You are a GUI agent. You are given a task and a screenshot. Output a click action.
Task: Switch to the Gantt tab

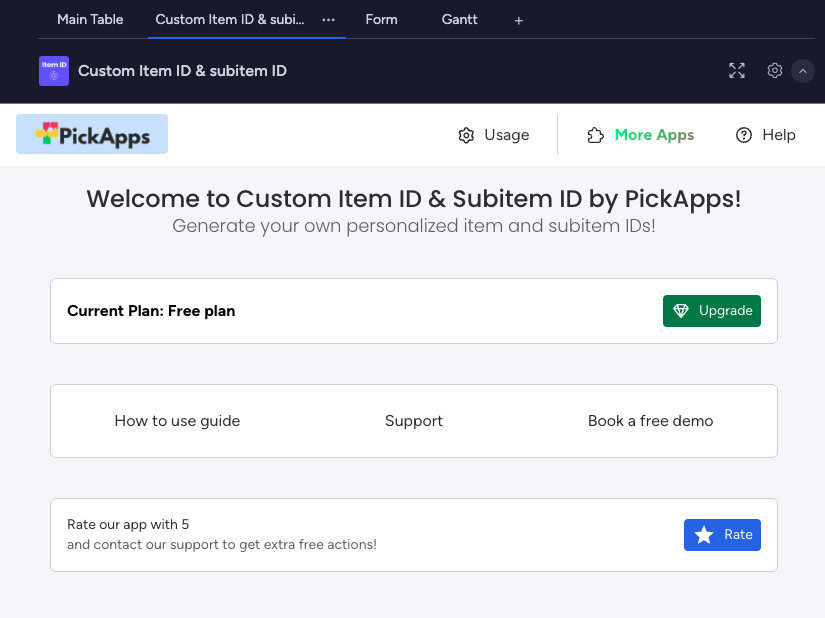click(x=459, y=19)
